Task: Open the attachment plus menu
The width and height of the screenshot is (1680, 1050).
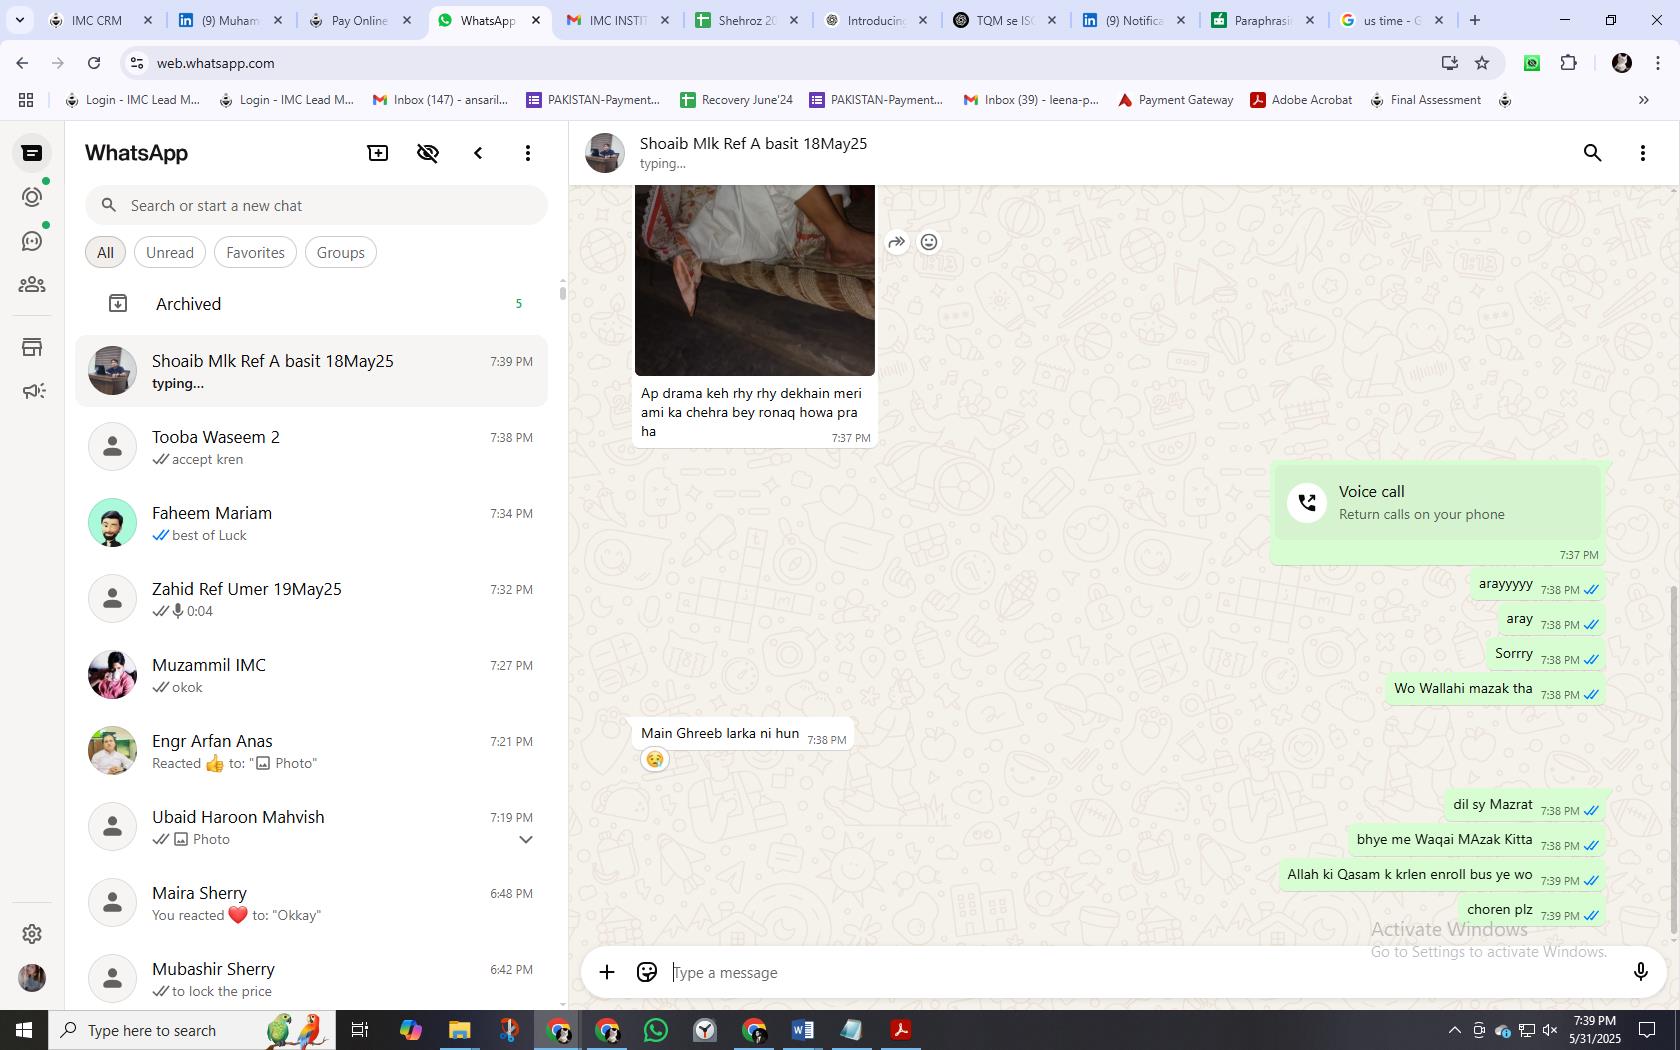Action: point(607,972)
